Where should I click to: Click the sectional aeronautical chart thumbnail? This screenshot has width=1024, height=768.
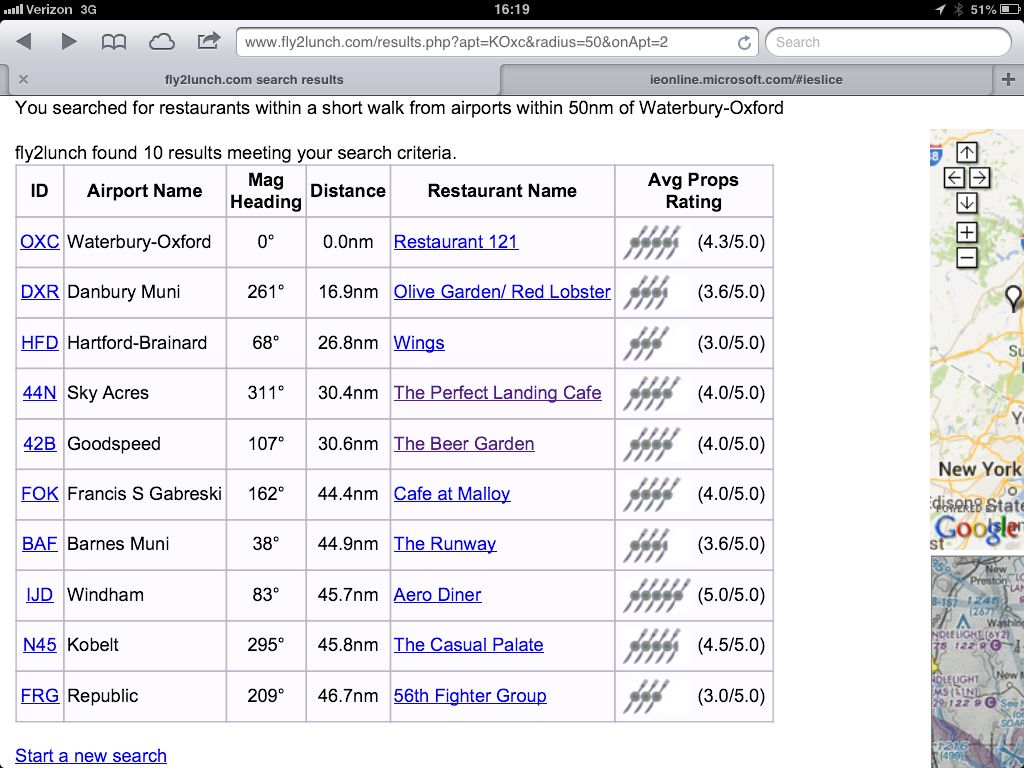click(977, 662)
